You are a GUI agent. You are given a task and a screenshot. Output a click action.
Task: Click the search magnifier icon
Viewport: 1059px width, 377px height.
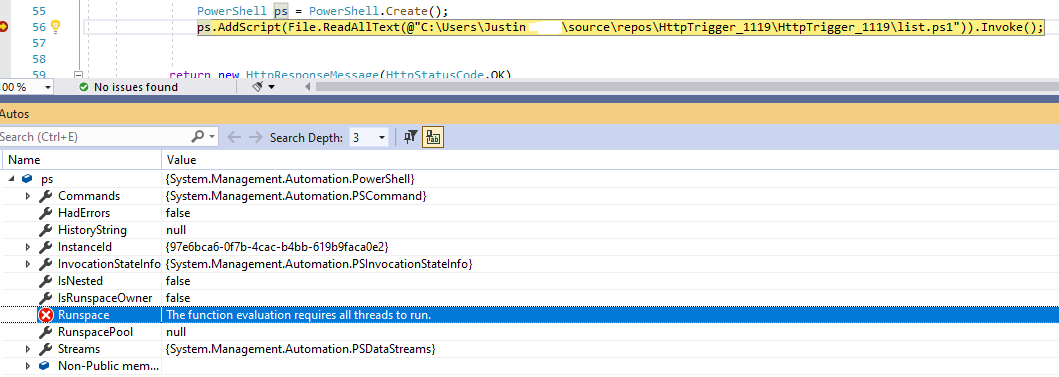[x=198, y=136]
